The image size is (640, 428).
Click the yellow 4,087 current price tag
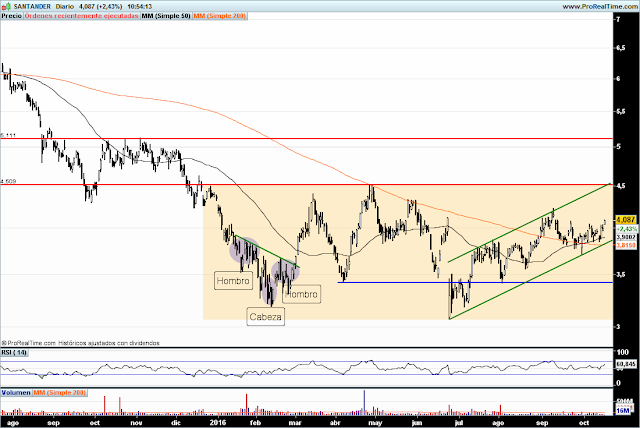pos(626,220)
